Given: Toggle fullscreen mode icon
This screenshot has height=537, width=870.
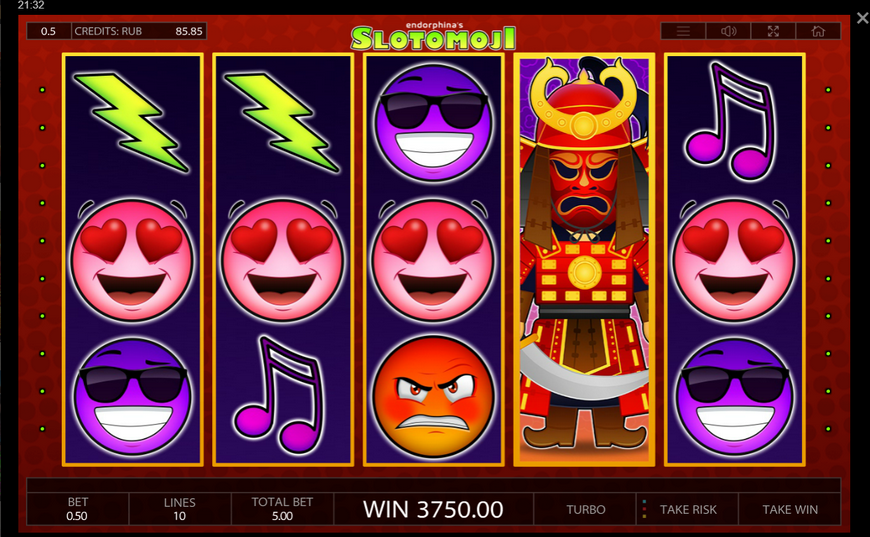Looking at the screenshot, I should pyautogui.click(x=773, y=31).
